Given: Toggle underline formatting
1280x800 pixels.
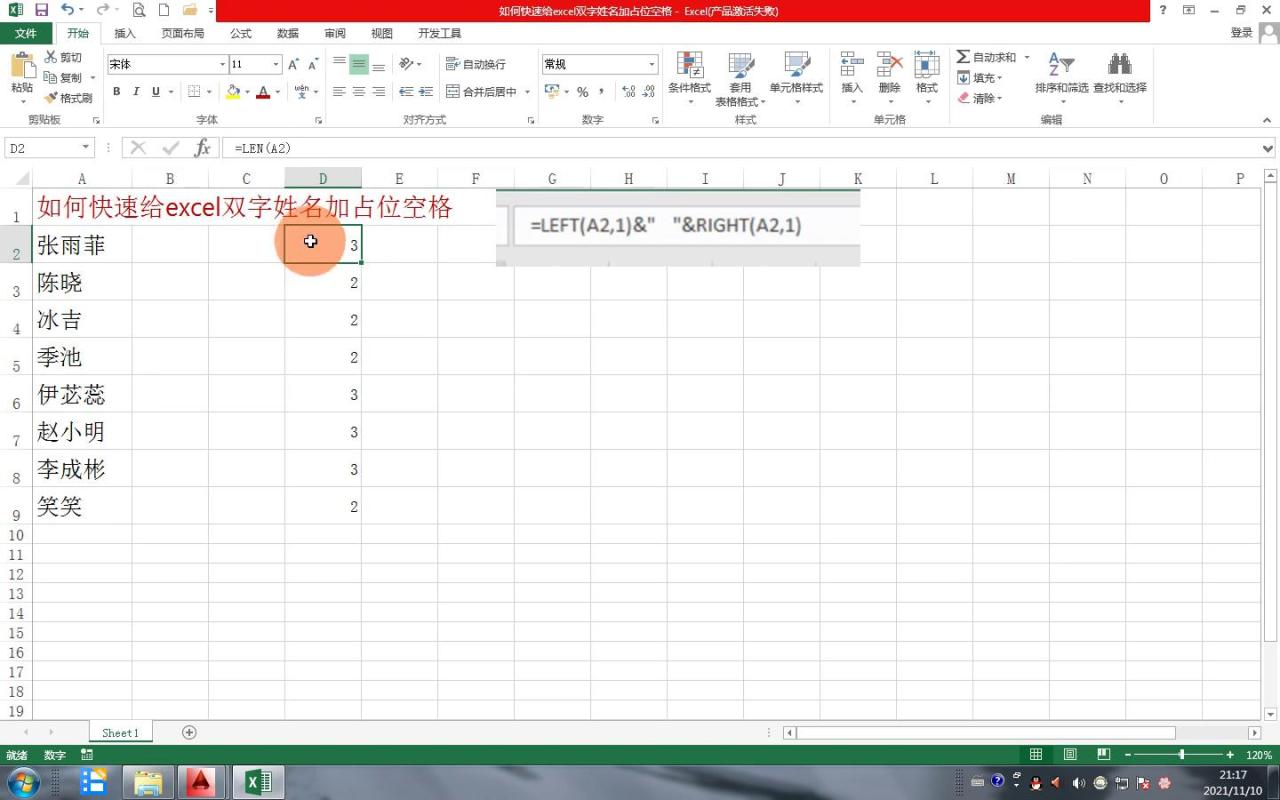Looking at the screenshot, I should tap(156, 92).
